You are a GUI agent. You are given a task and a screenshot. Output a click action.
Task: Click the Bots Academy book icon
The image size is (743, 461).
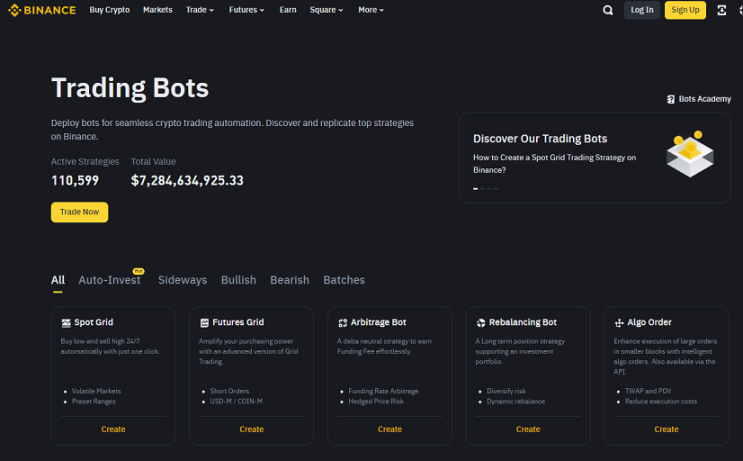pyautogui.click(x=671, y=99)
